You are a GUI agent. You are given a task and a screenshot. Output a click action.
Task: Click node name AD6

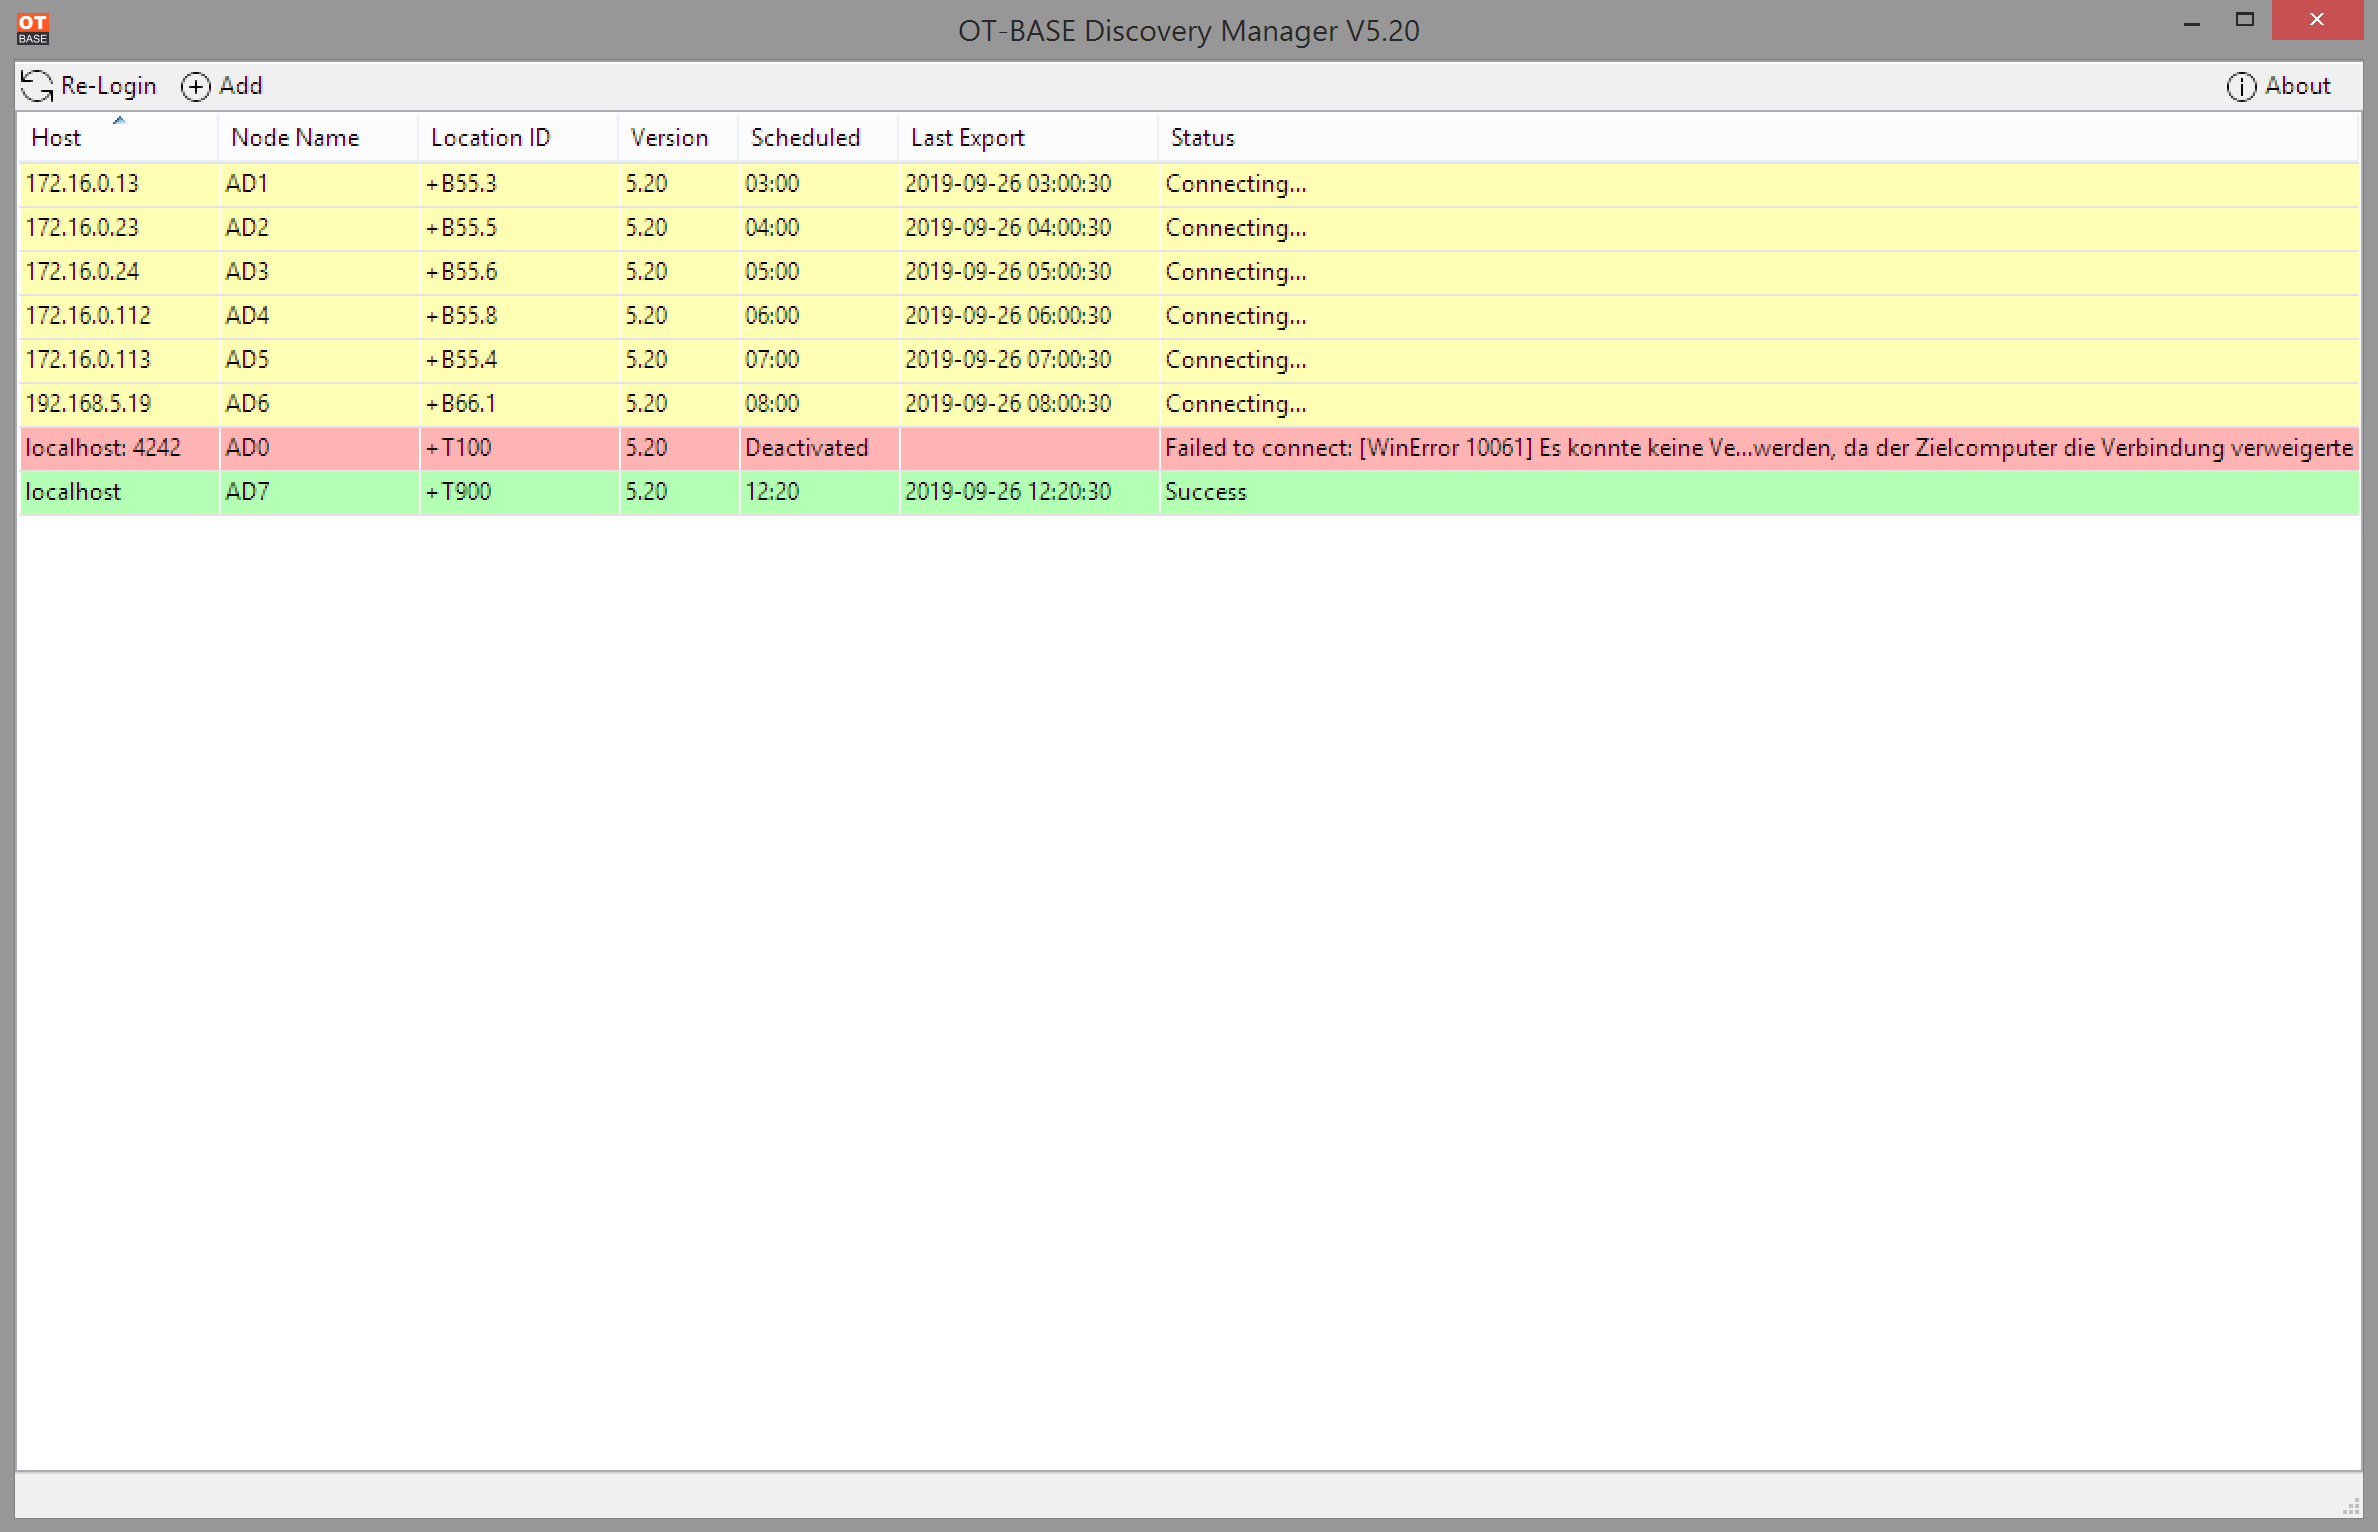(x=247, y=404)
